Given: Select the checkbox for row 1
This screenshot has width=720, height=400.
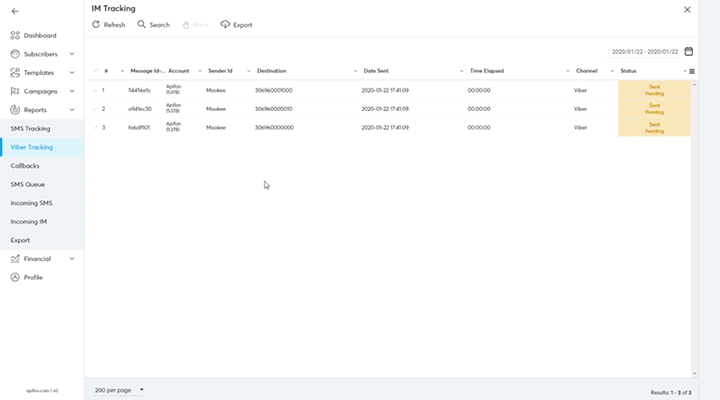Looking at the screenshot, I should [x=95, y=90].
